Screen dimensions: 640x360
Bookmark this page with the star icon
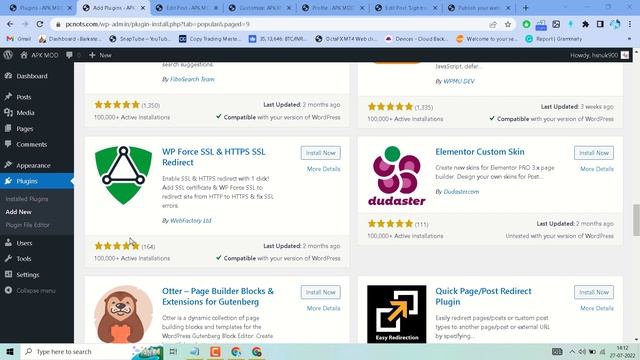tap(508, 24)
